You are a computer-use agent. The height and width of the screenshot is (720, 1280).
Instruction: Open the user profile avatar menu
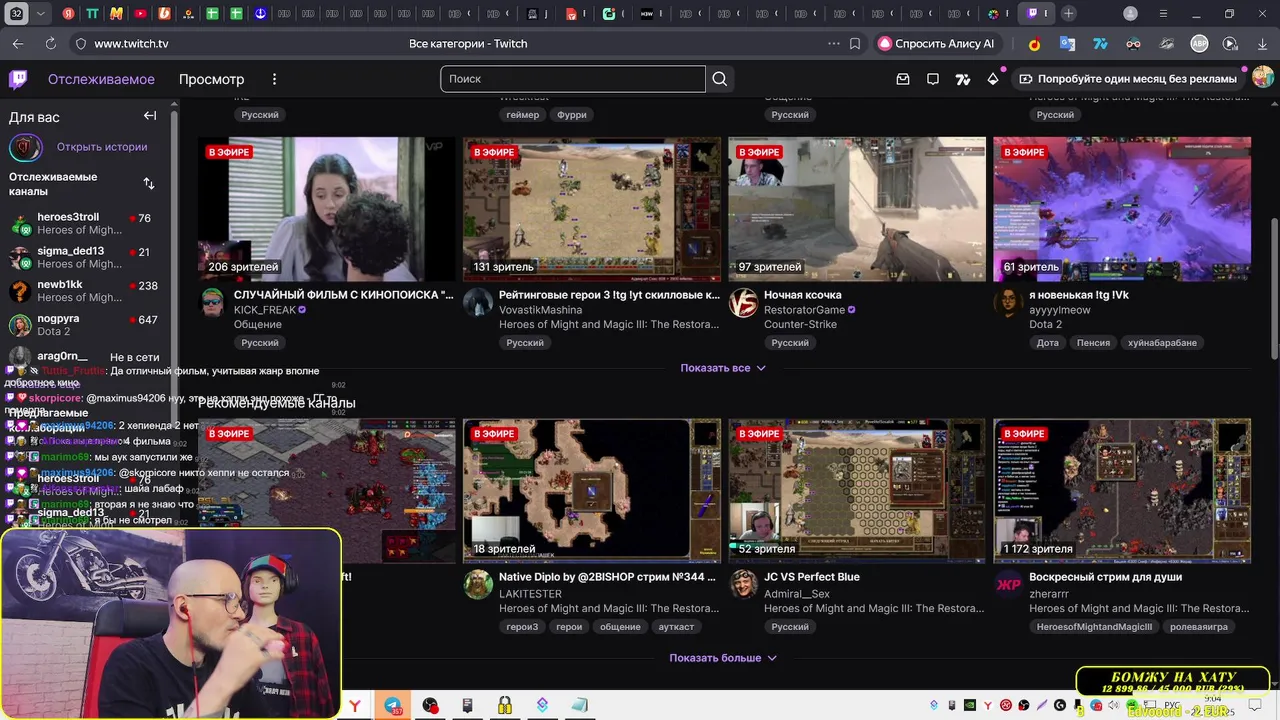point(1262,78)
